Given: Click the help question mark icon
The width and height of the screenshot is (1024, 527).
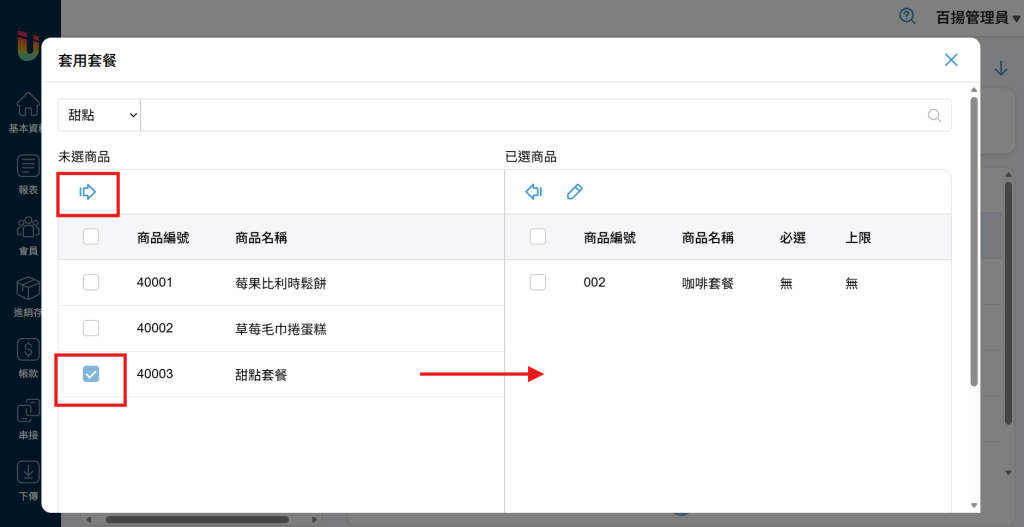Looking at the screenshot, I should [x=907, y=16].
